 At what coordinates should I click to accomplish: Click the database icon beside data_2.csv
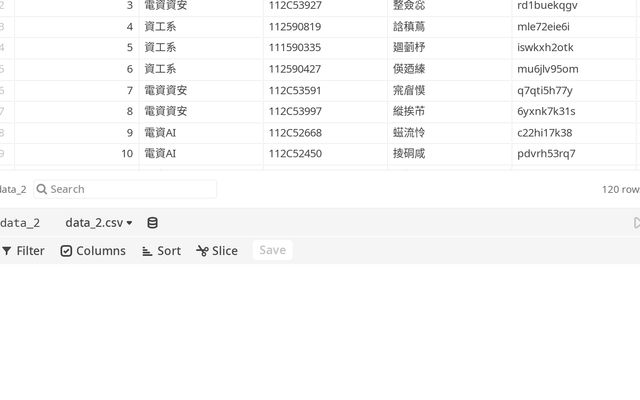152,223
